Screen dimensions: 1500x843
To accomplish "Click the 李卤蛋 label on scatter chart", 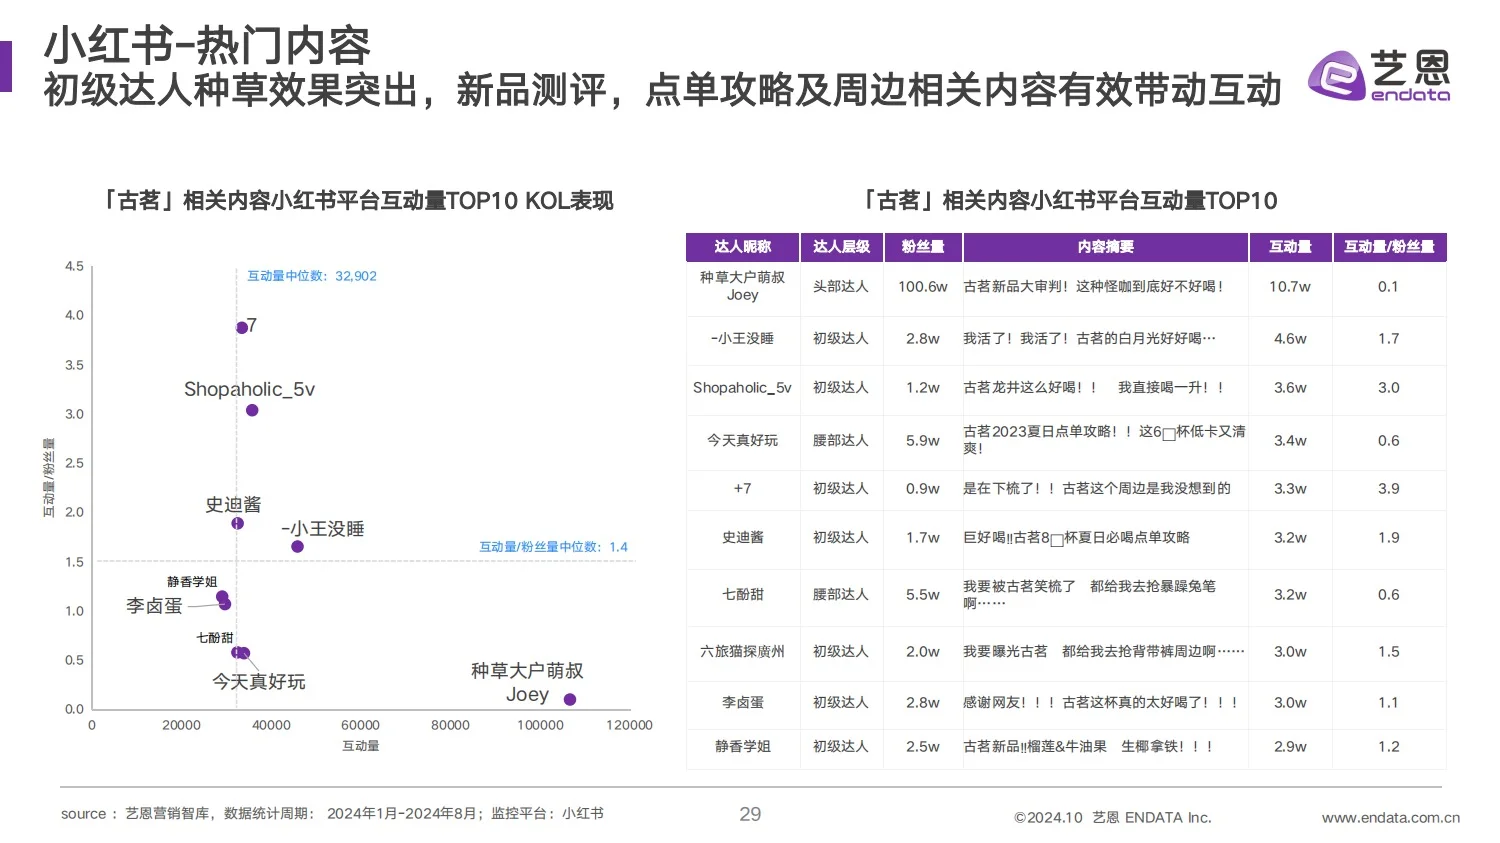I will coord(154,606).
